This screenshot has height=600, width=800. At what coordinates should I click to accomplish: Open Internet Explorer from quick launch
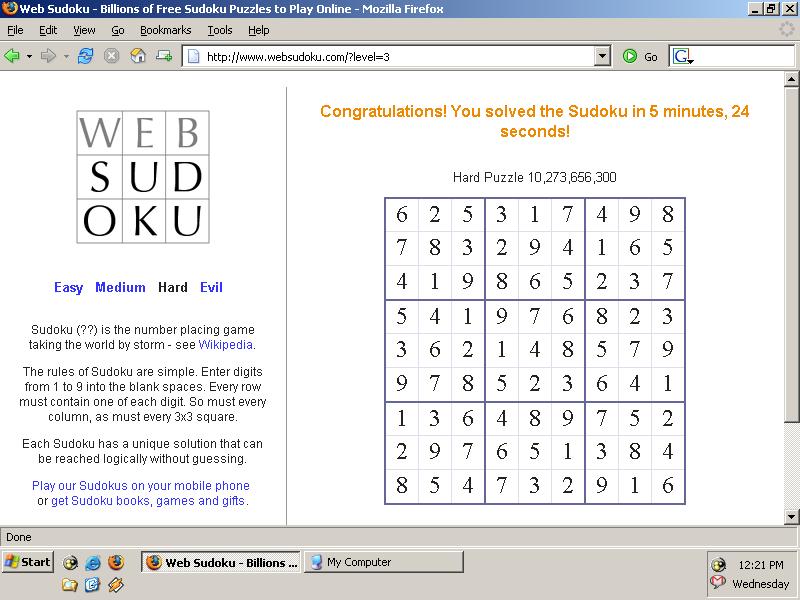(93, 562)
